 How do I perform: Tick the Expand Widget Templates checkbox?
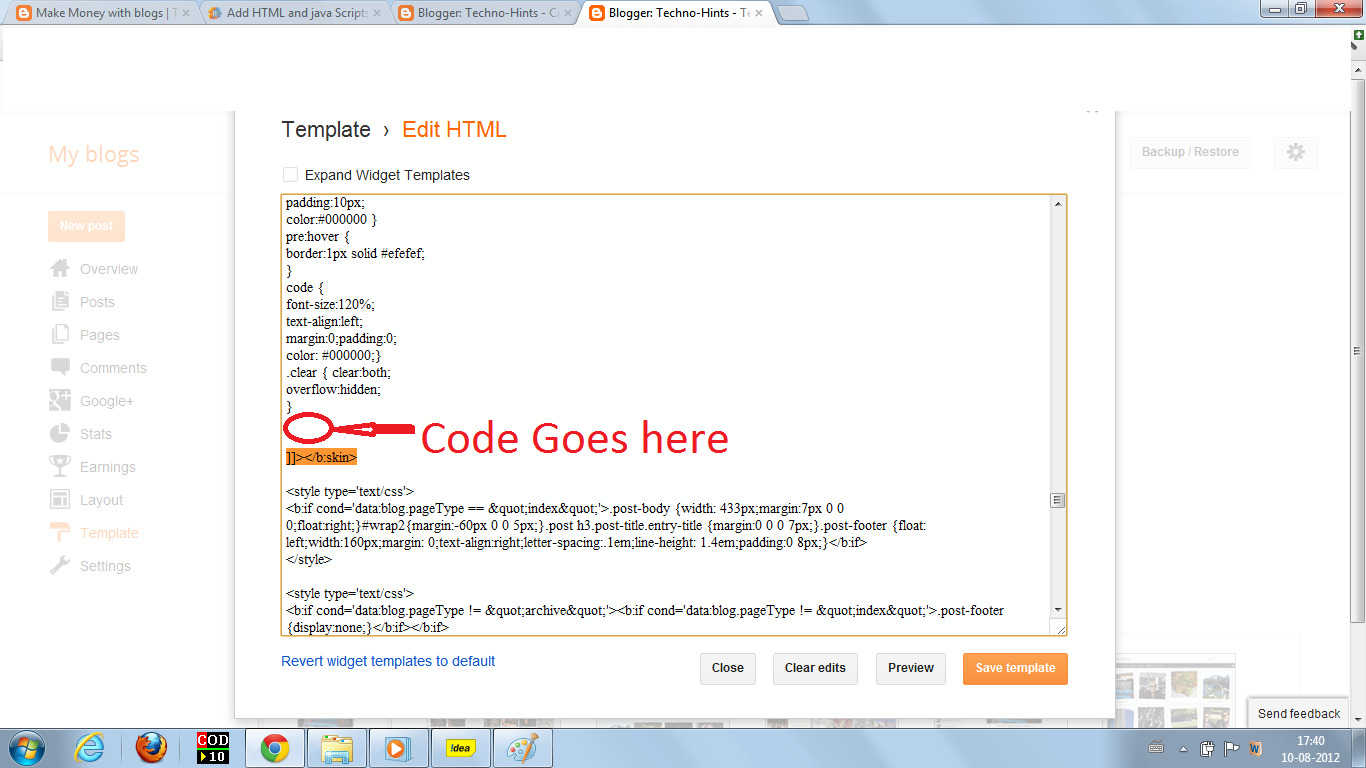point(290,174)
